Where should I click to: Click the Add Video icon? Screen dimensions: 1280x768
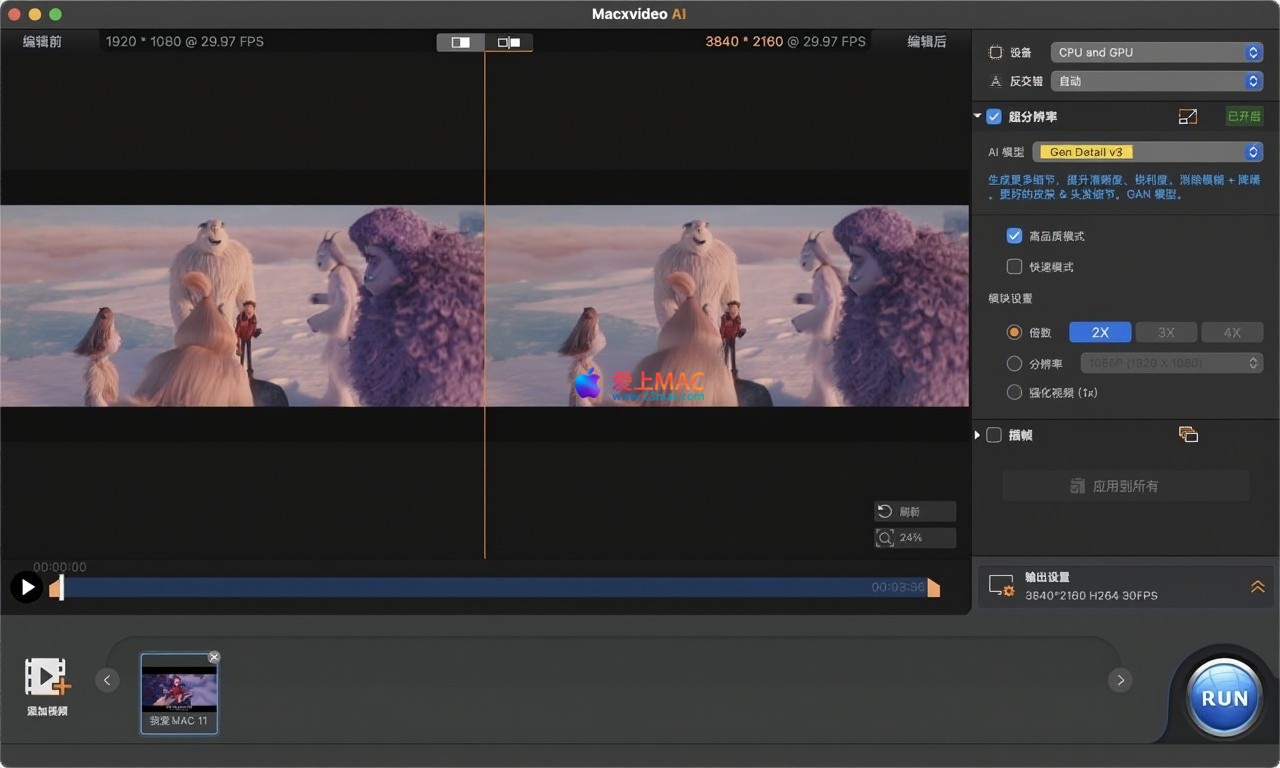[47, 678]
